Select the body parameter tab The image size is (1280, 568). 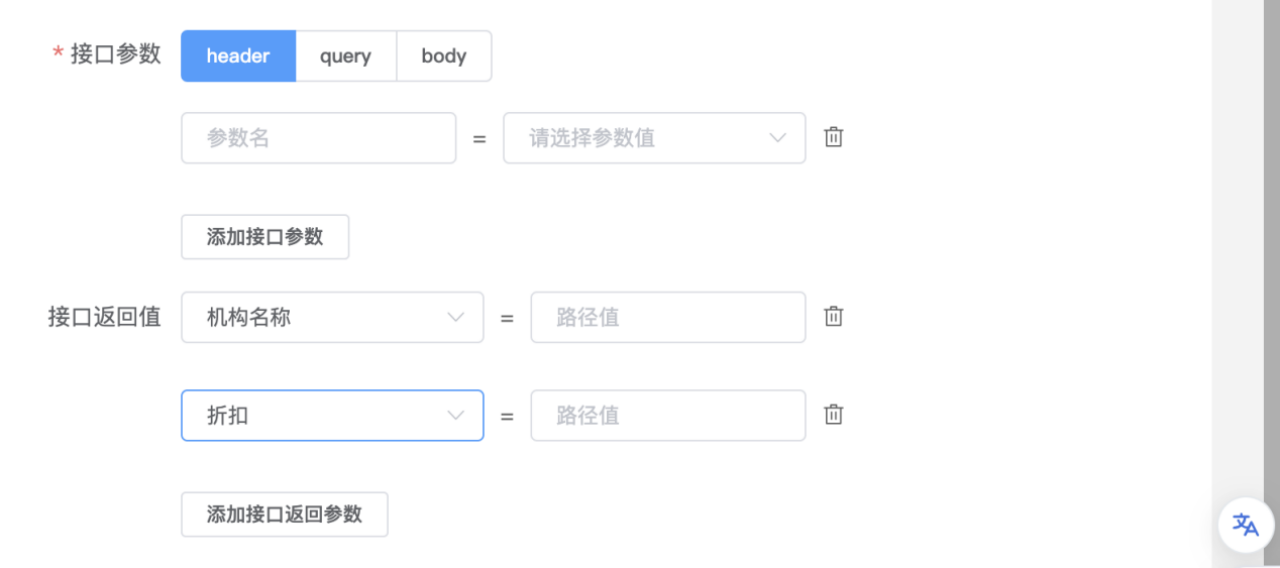point(444,56)
